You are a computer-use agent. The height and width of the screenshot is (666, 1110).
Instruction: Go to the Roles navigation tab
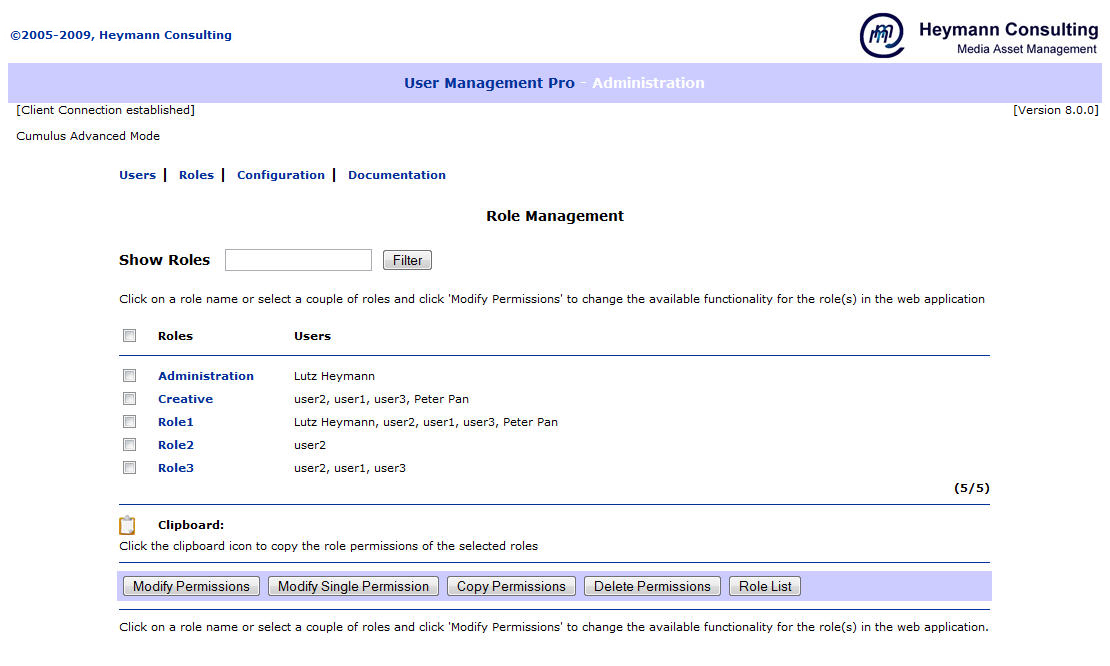click(196, 175)
